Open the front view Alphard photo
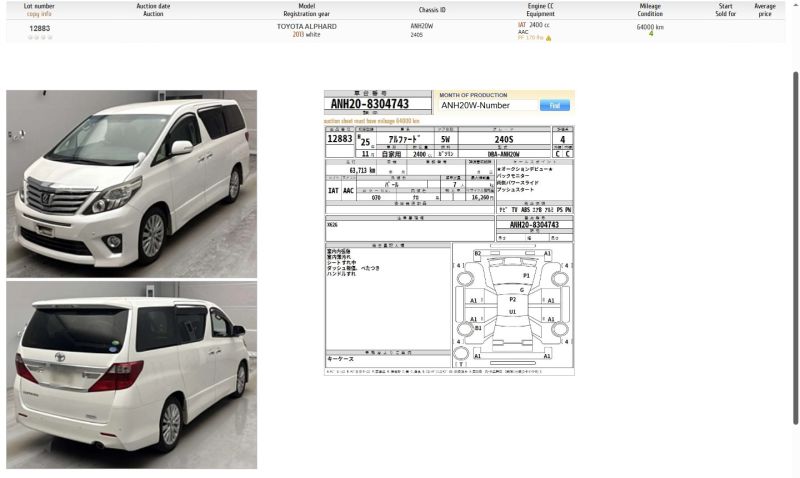This screenshot has width=800, height=478. [132, 184]
